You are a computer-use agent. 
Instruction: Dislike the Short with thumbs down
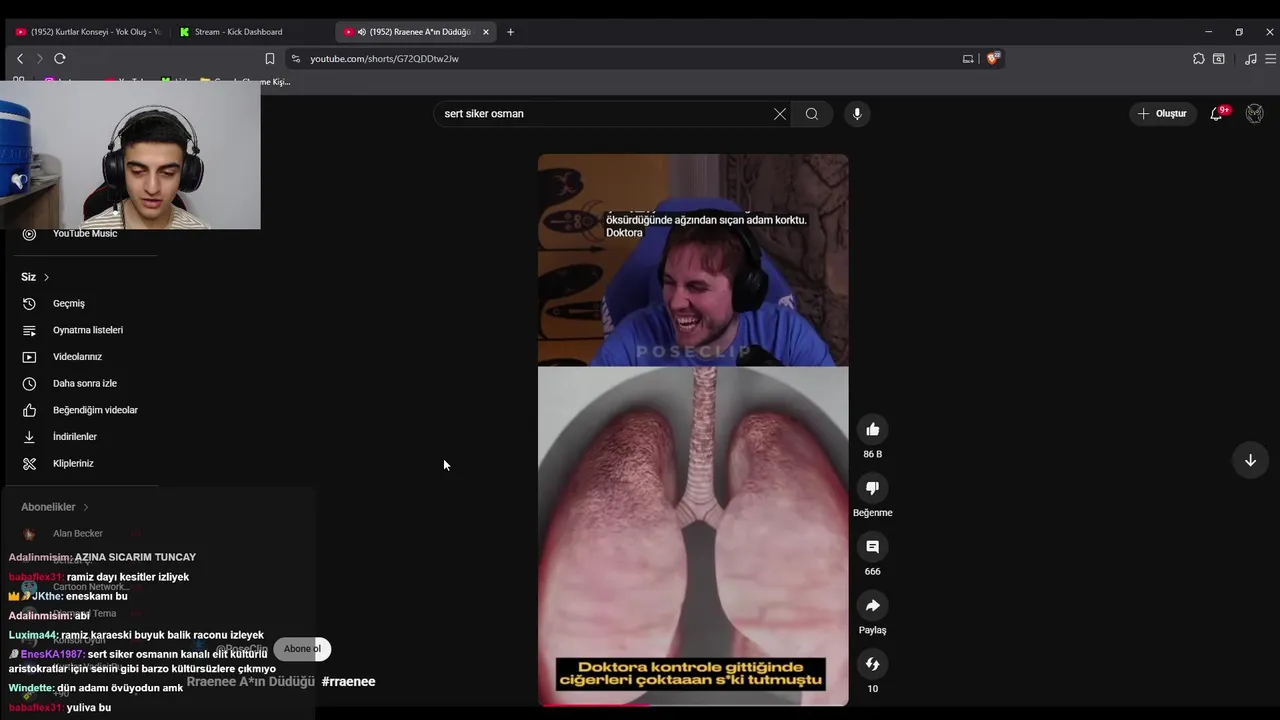tap(873, 488)
